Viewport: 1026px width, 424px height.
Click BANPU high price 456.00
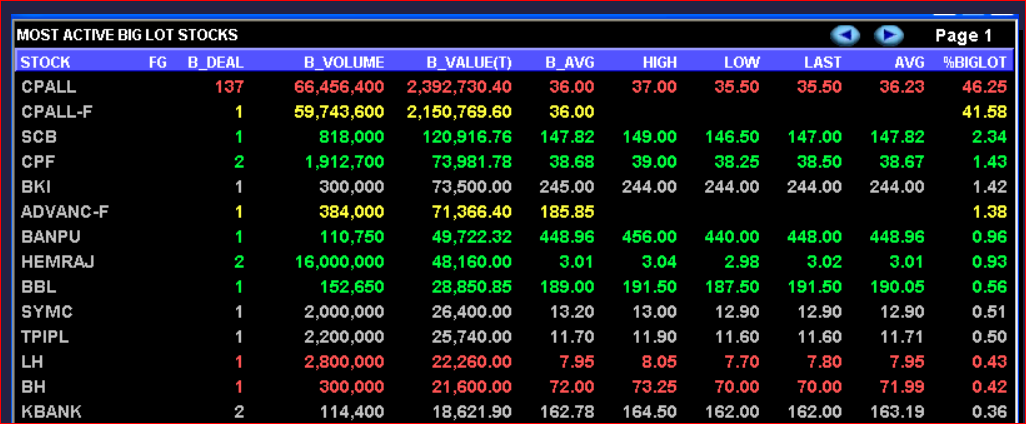tap(650, 237)
